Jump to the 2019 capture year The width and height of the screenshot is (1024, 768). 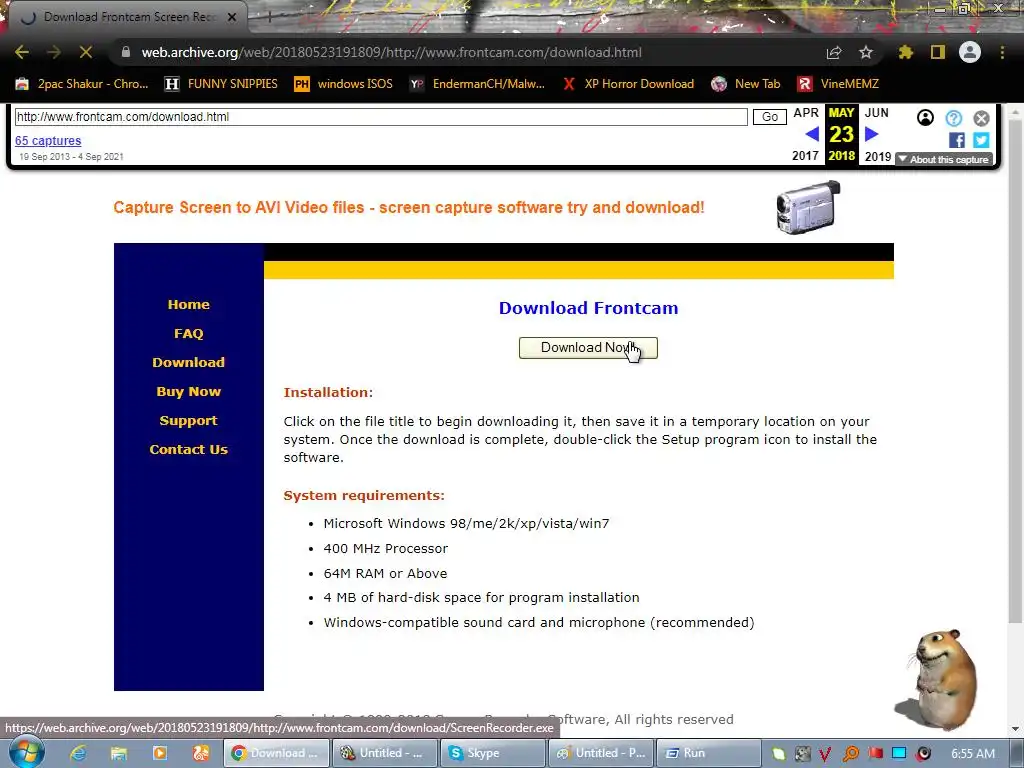tap(878, 157)
